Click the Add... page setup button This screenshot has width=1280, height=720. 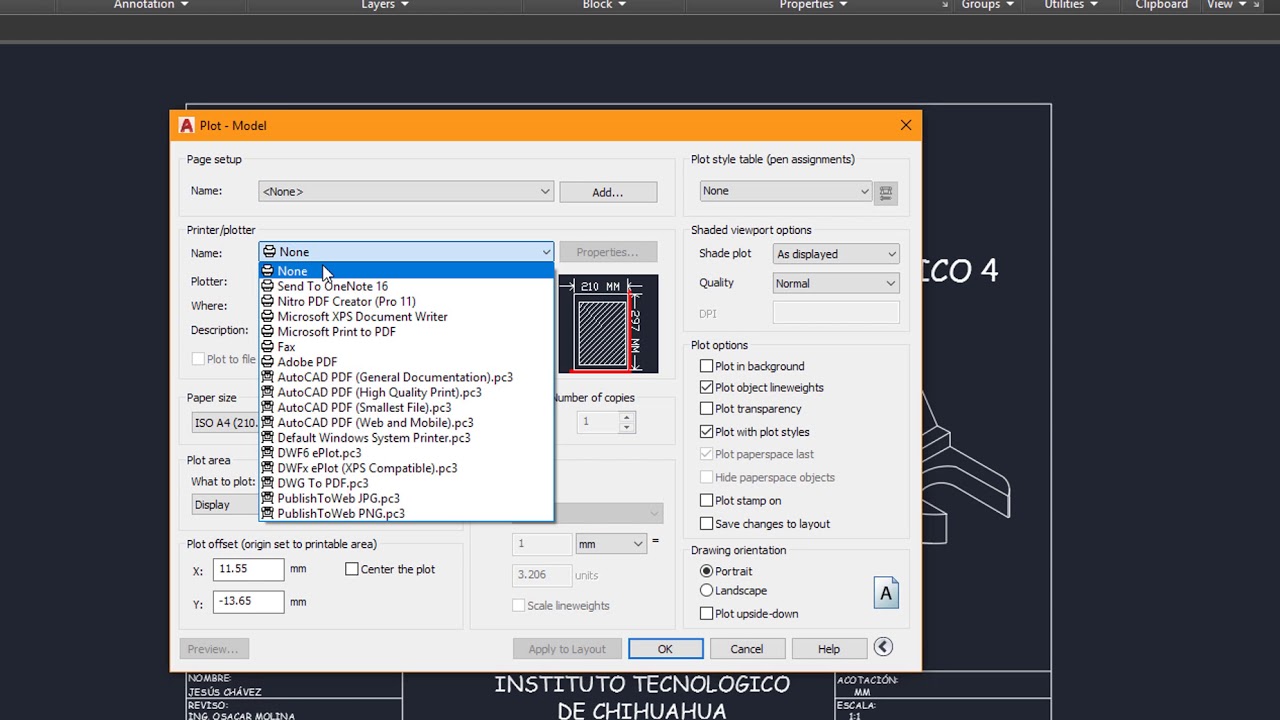tap(608, 192)
